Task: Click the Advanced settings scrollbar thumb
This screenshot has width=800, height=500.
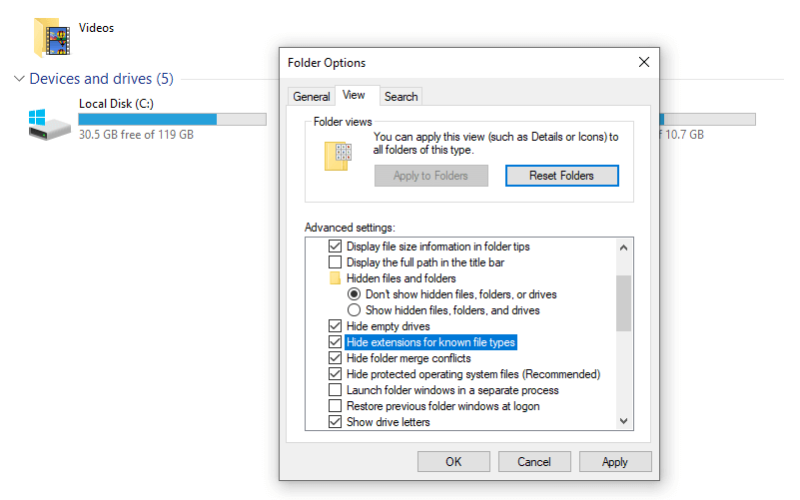Action: [x=623, y=303]
